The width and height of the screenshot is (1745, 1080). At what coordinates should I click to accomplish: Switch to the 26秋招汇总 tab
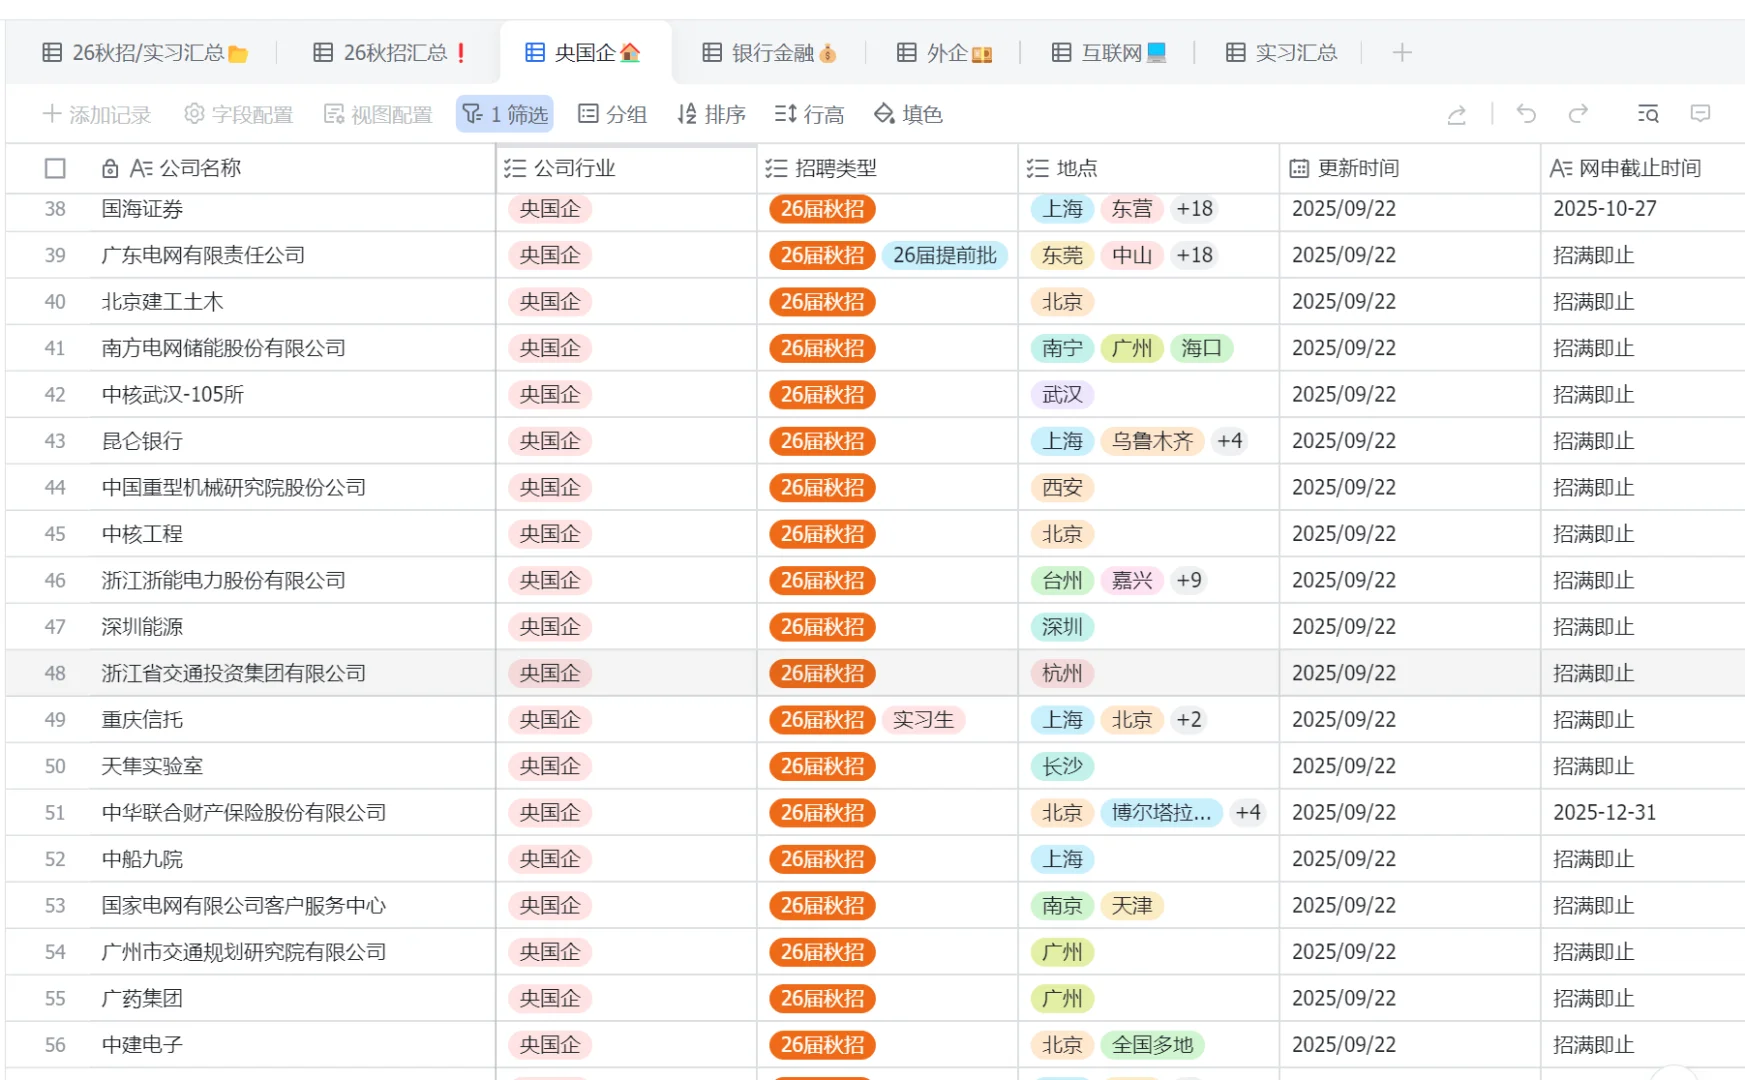tap(391, 53)
